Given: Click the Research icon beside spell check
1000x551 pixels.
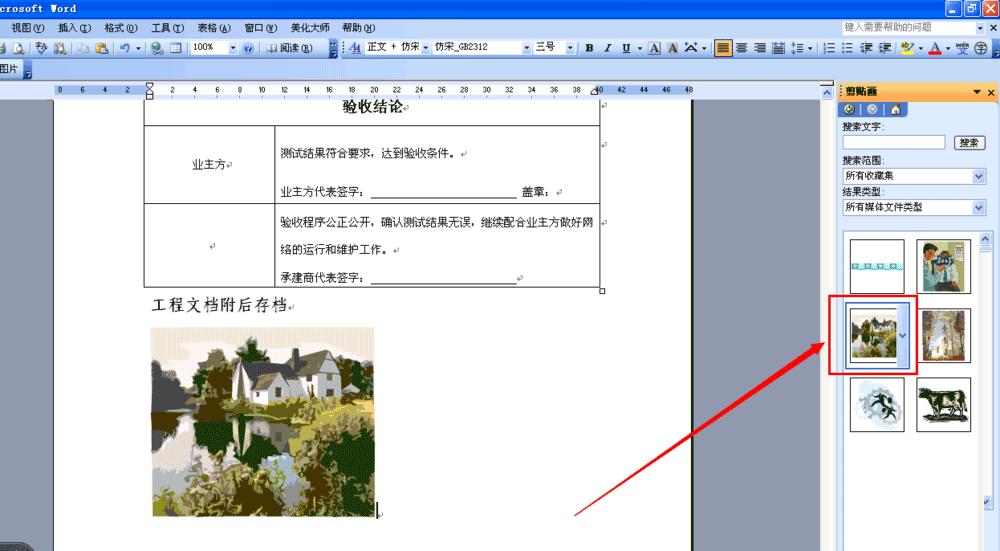Looking at the screenshot, I should click(60, 48).
